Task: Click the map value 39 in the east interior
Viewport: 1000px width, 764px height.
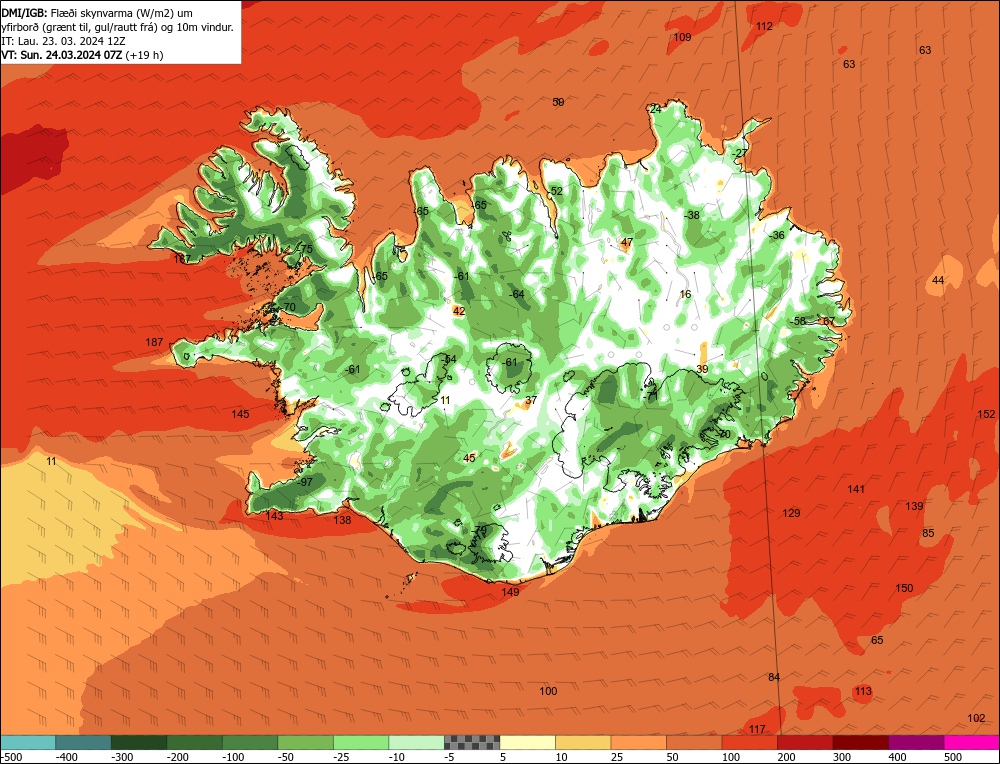Action: (702, 369)
